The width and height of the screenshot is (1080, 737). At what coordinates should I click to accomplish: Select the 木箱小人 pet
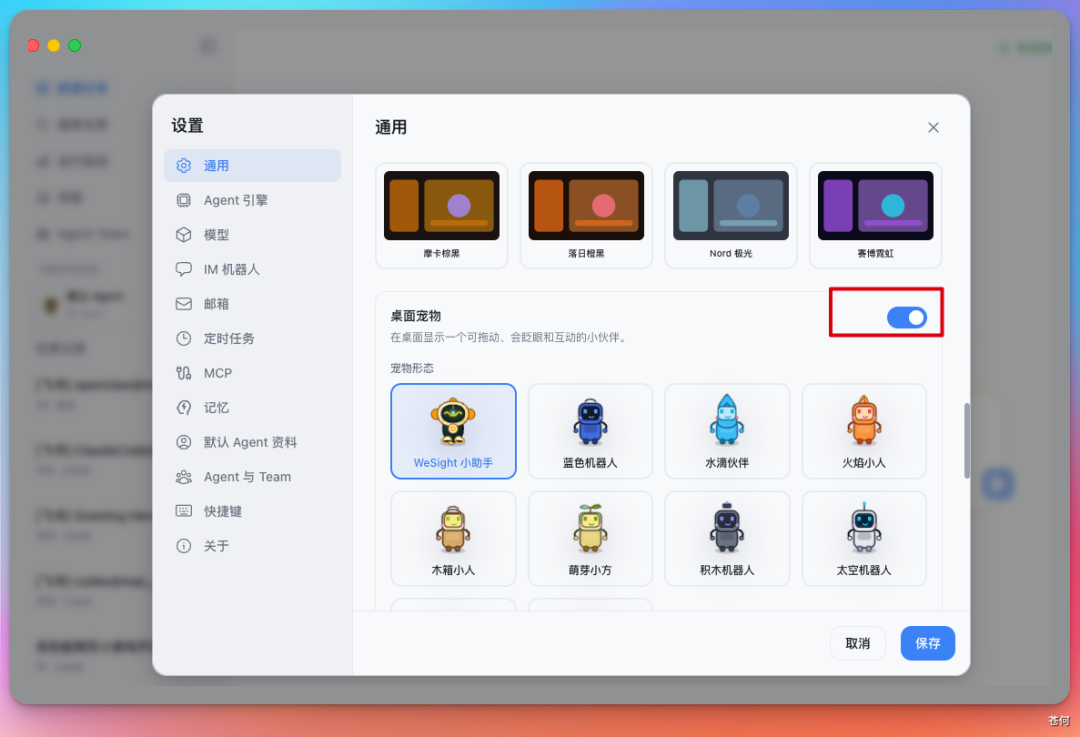pyautogui.click(x=453, y=539)
